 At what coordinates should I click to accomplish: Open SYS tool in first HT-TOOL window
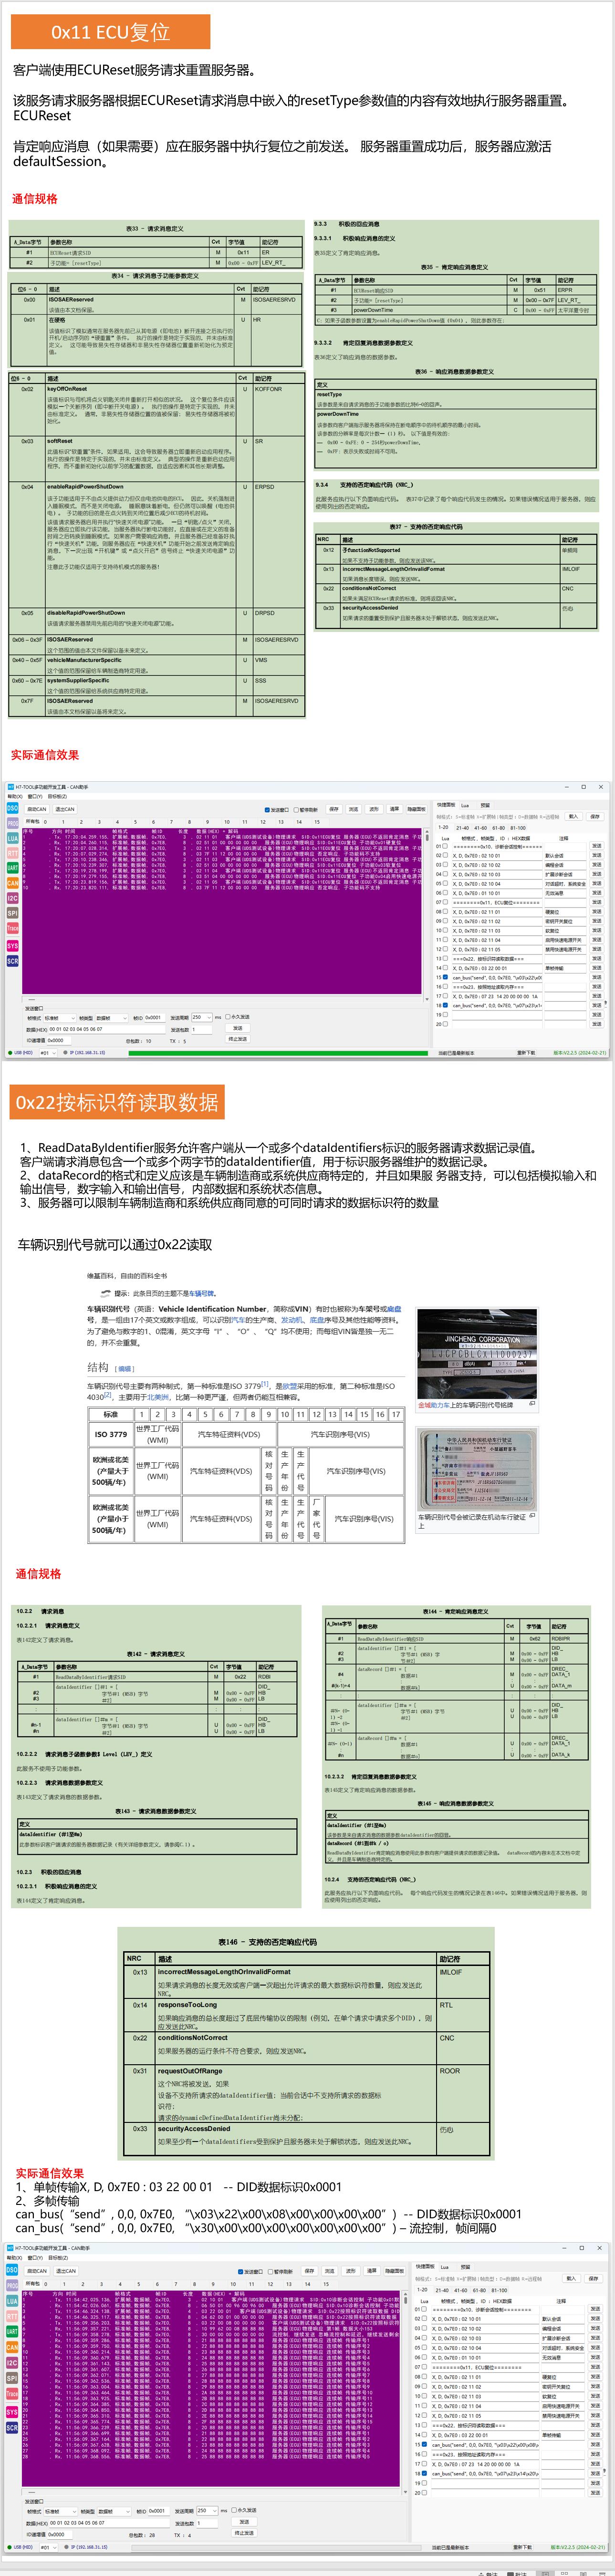[x=12, y=945]
